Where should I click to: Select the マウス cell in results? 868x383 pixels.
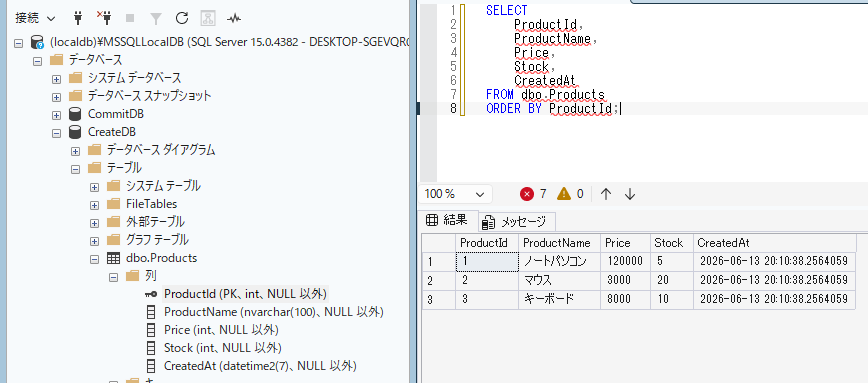coord(560,280)
